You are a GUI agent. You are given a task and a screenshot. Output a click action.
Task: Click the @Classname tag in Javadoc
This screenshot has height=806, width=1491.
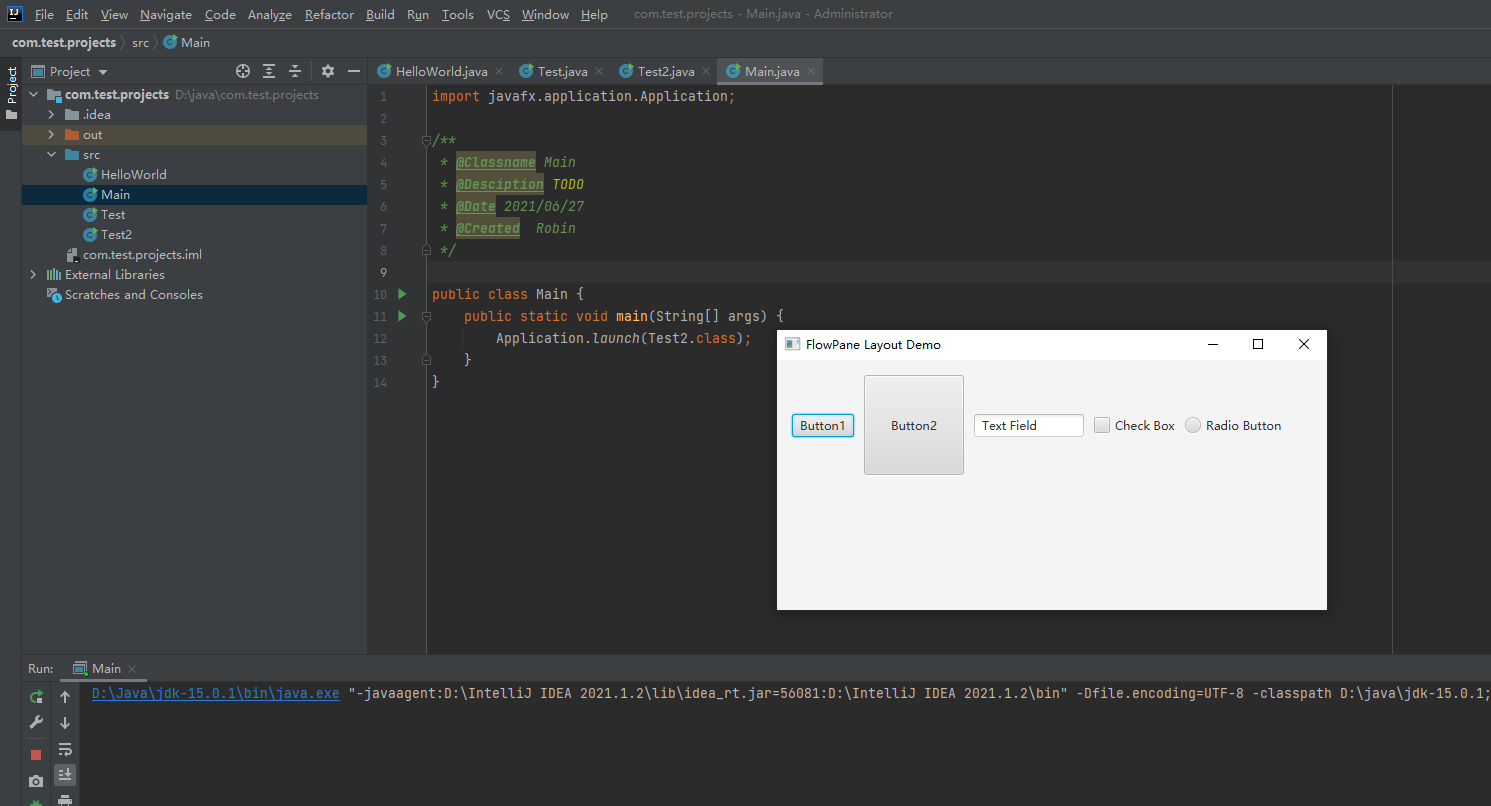click(495, 162)
